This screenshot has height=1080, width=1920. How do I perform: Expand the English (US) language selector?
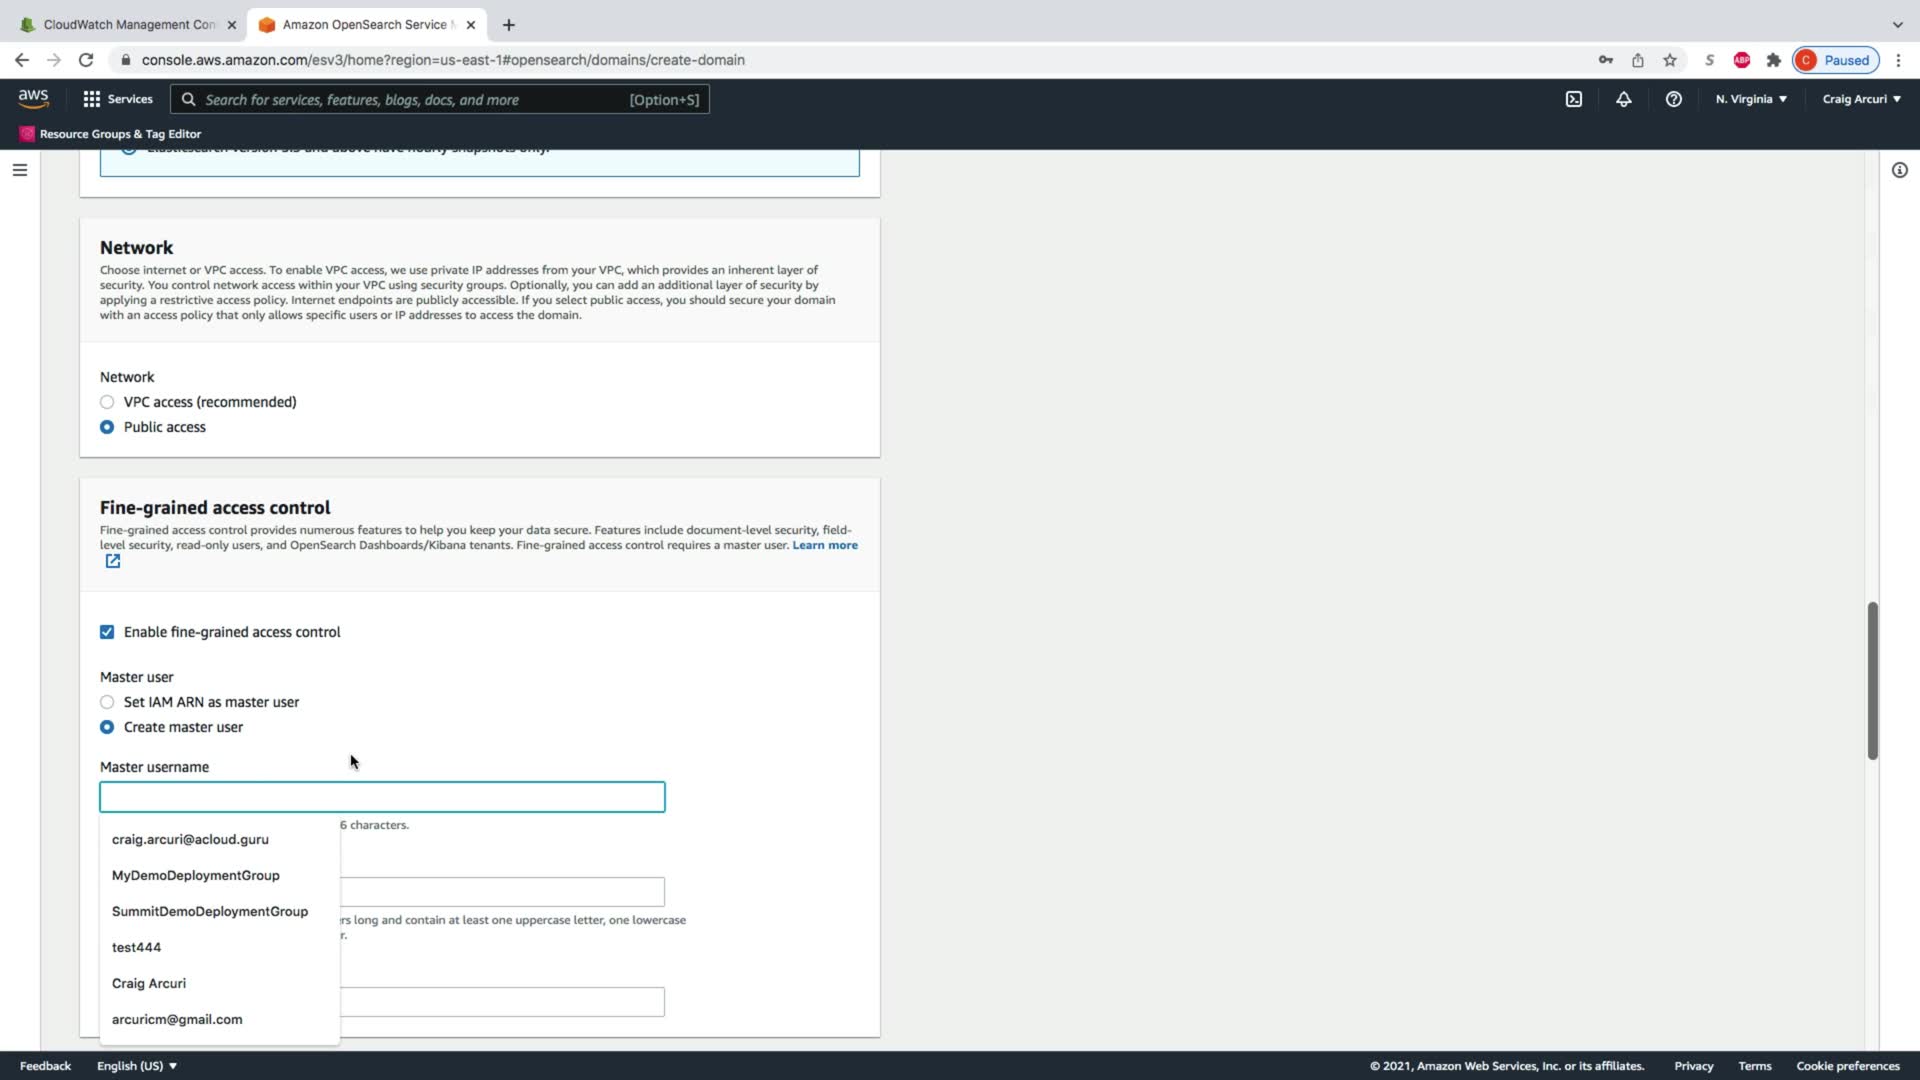(136, 1066)
